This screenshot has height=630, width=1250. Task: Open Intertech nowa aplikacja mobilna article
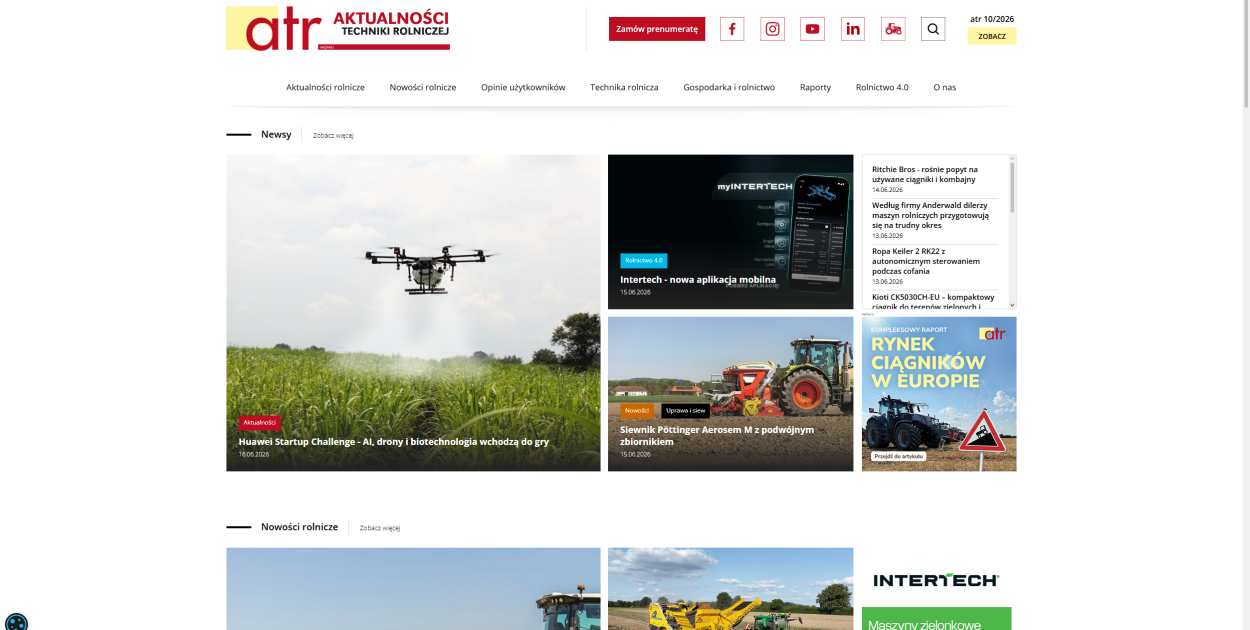tap(698, 280)
